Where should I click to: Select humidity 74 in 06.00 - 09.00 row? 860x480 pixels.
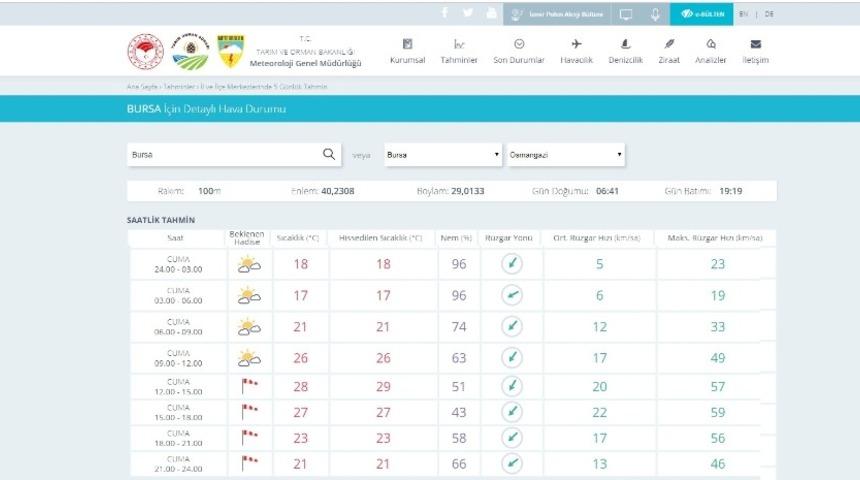(459, 327)
